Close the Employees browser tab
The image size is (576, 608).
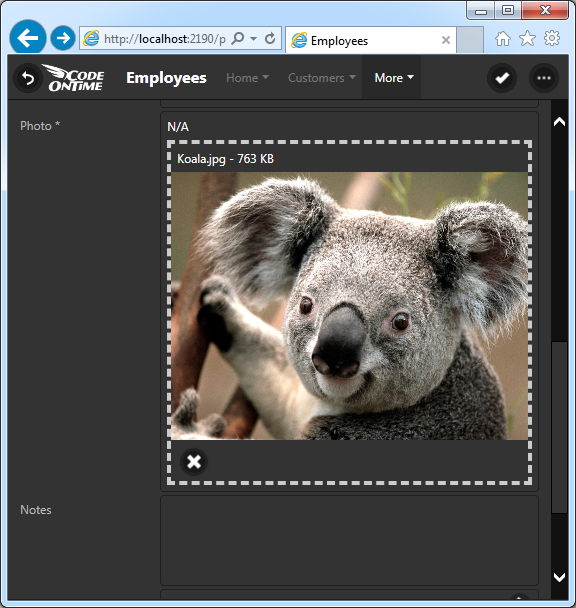click(x=446, y=40)
